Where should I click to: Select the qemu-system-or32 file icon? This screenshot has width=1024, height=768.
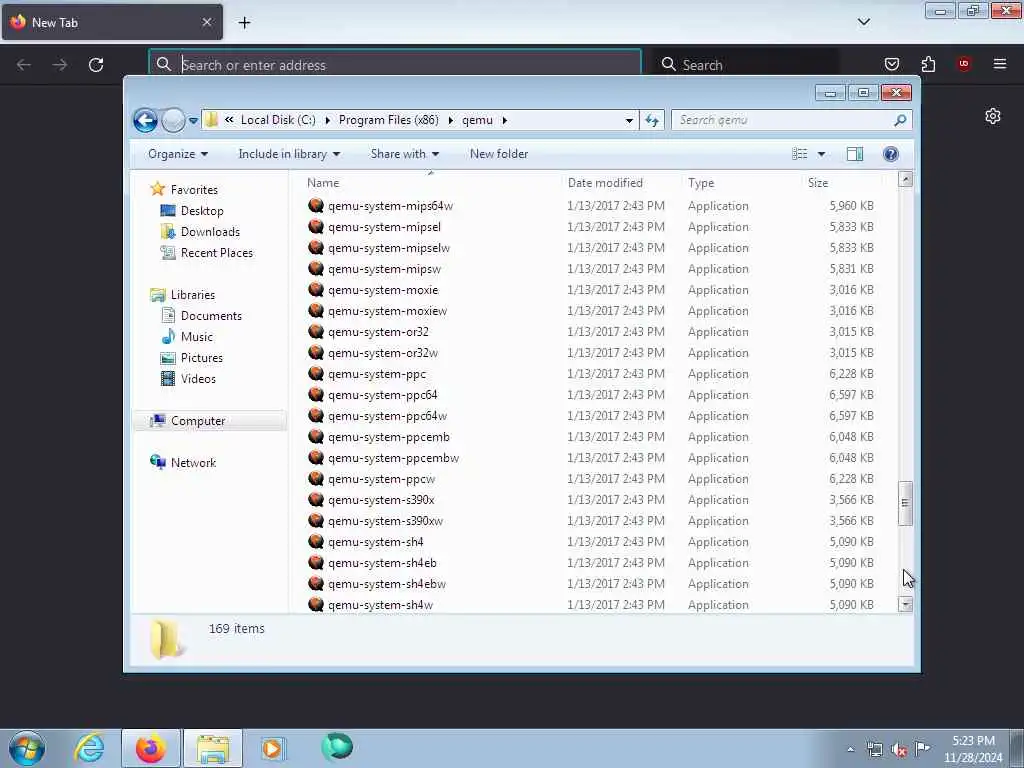tap(316, 332)
